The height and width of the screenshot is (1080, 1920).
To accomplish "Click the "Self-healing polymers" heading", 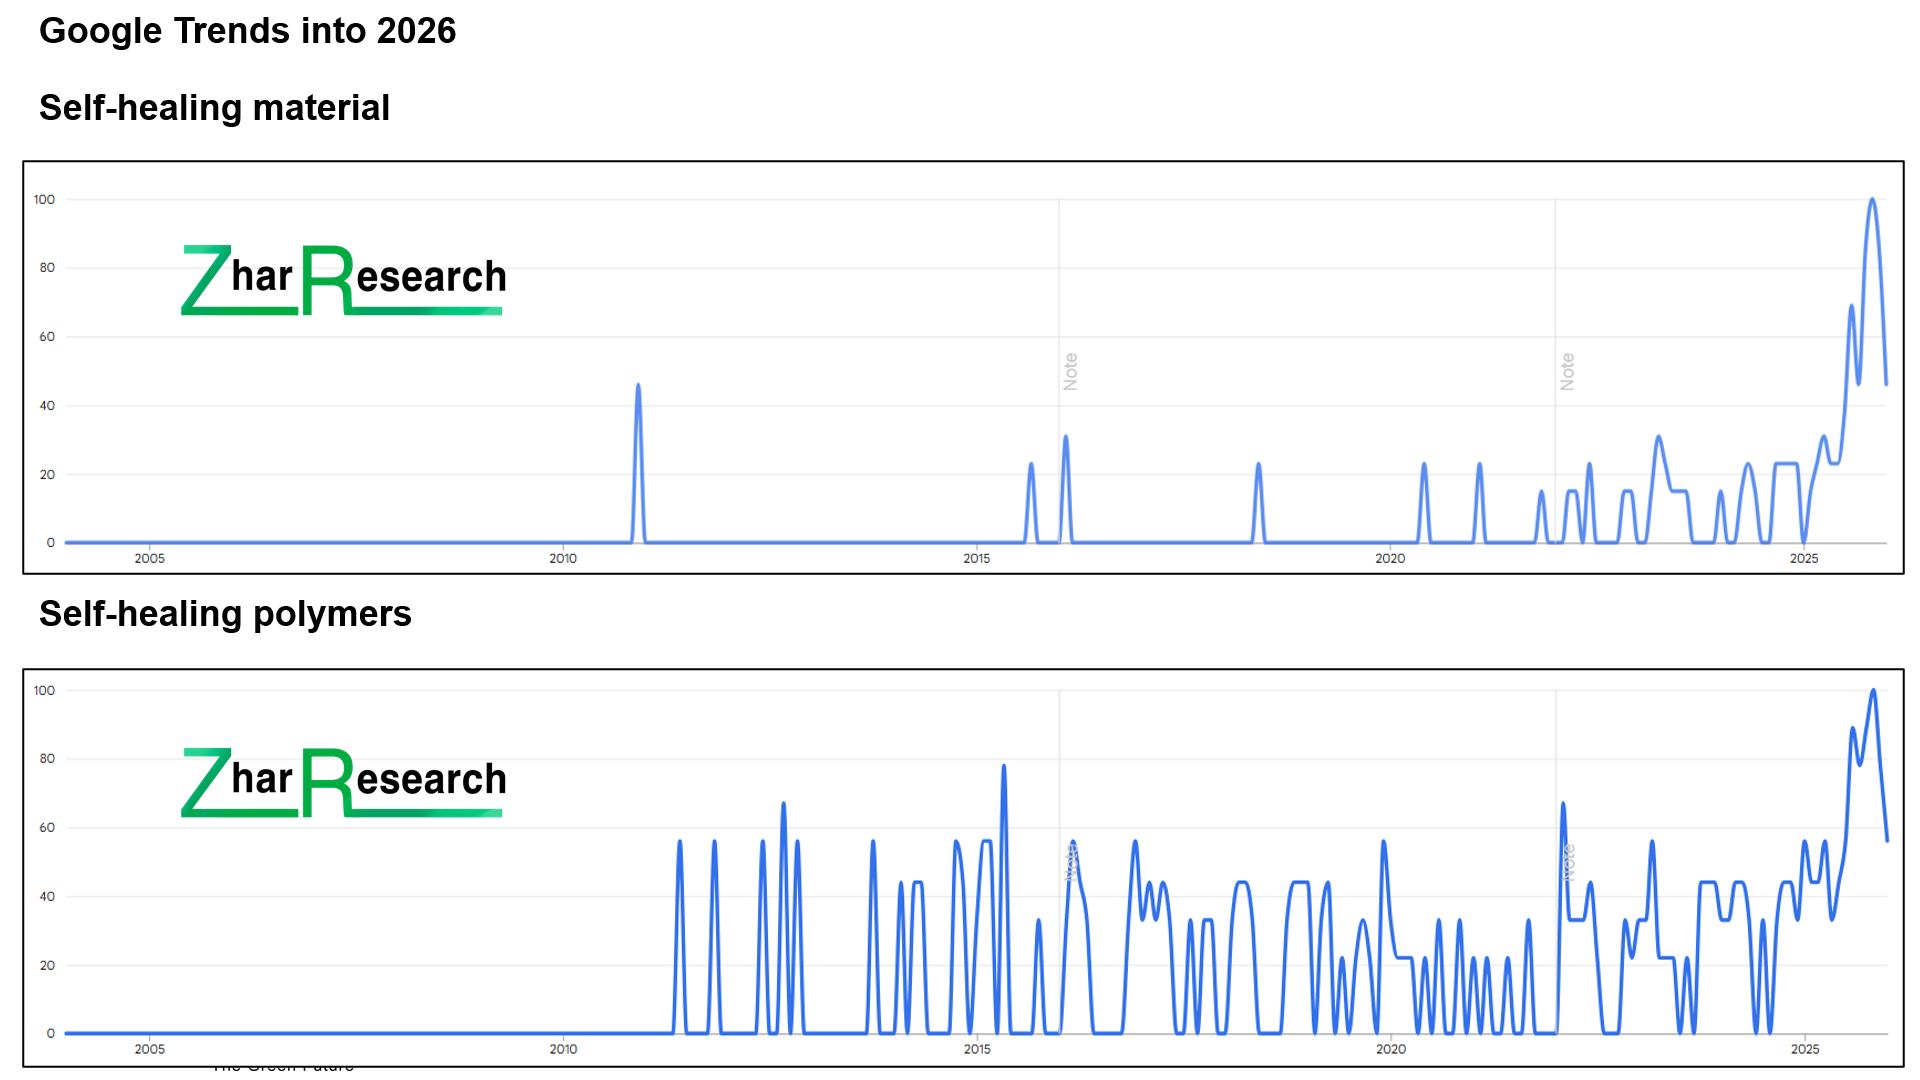I will click(225, 614).
